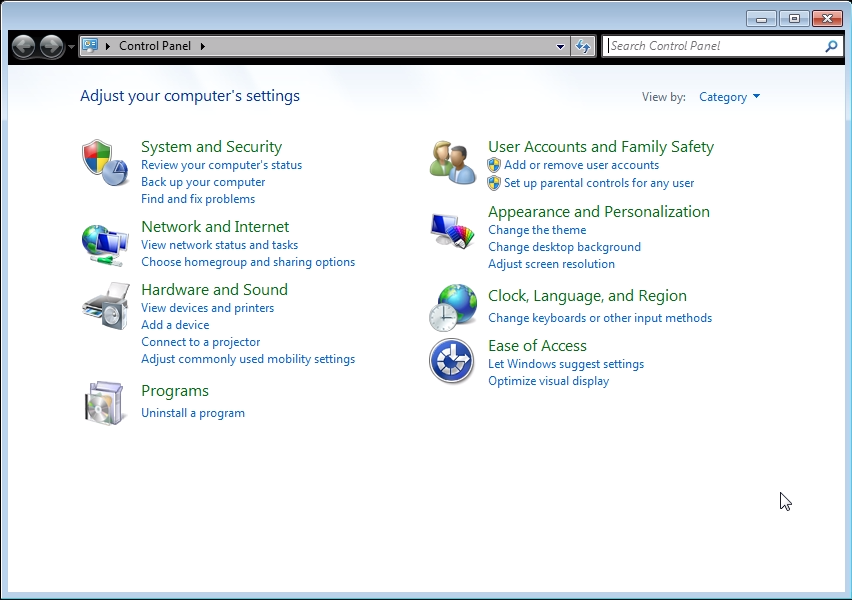Click inside the Search Control Panel field
This screenshot has width=852, height=600.
point(715,46)
